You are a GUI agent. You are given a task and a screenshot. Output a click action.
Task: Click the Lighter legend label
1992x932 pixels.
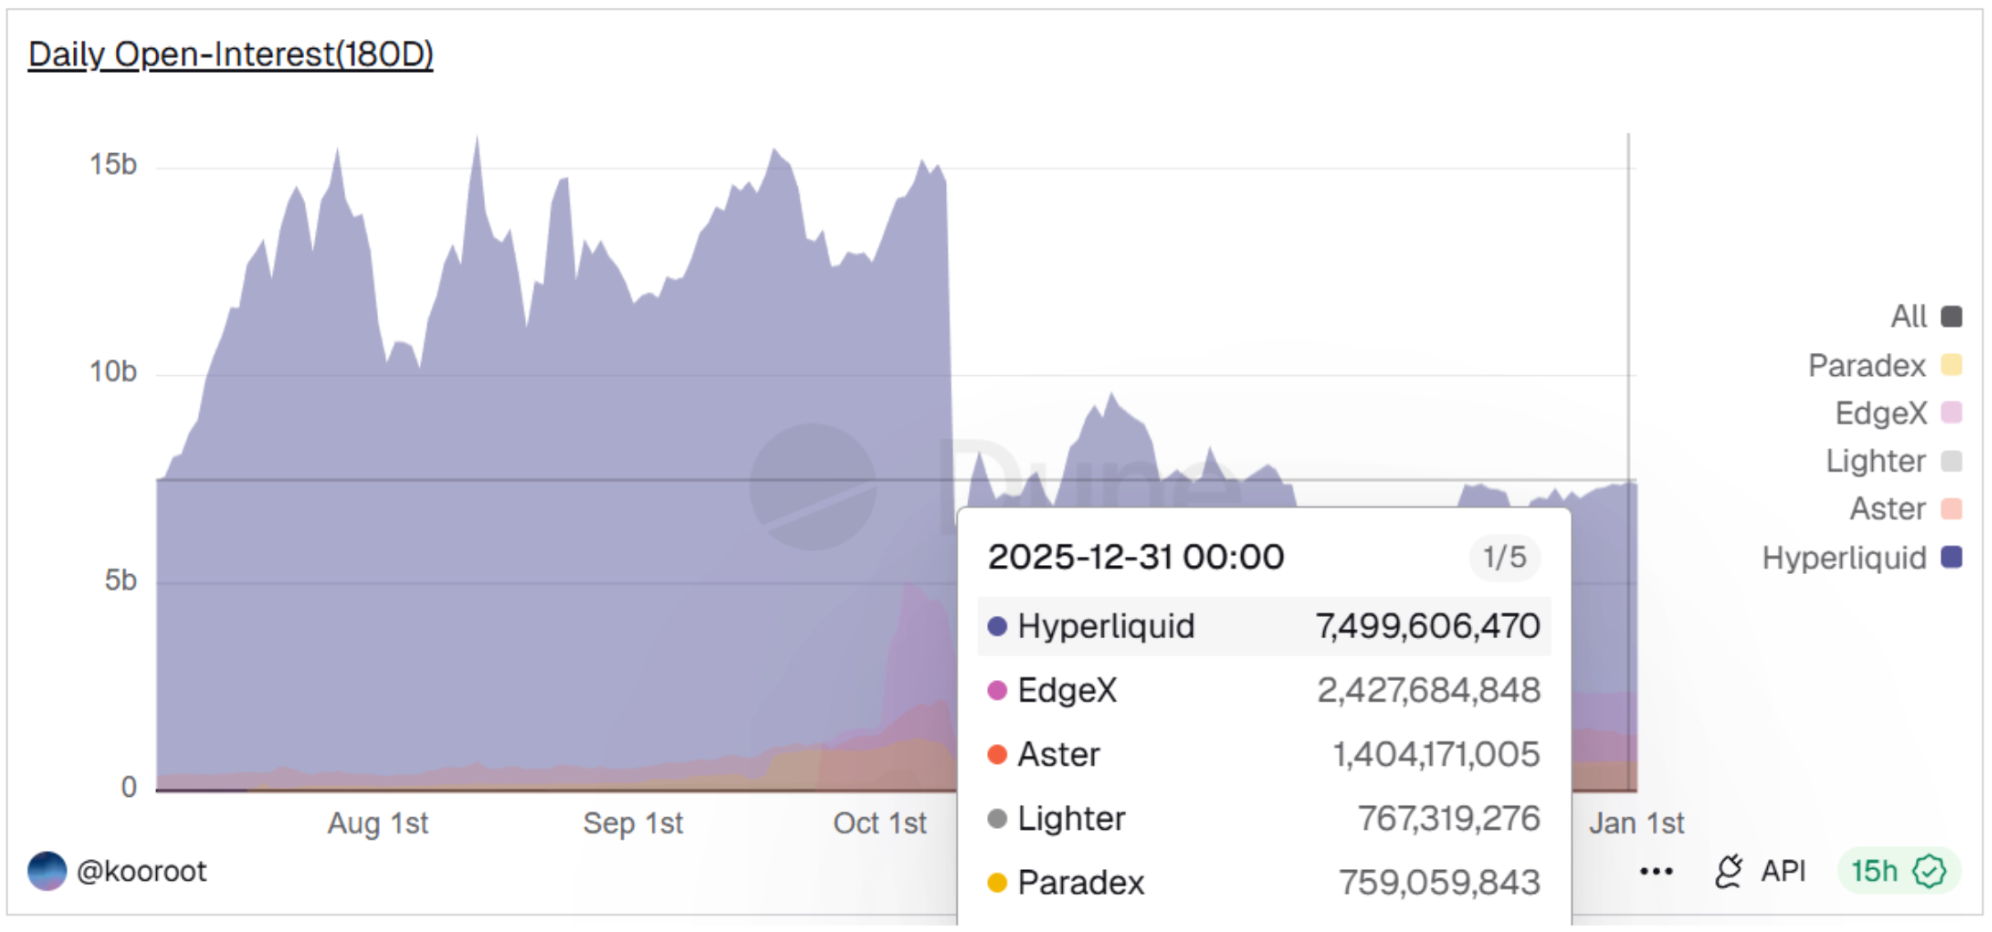coord(1875,461)
